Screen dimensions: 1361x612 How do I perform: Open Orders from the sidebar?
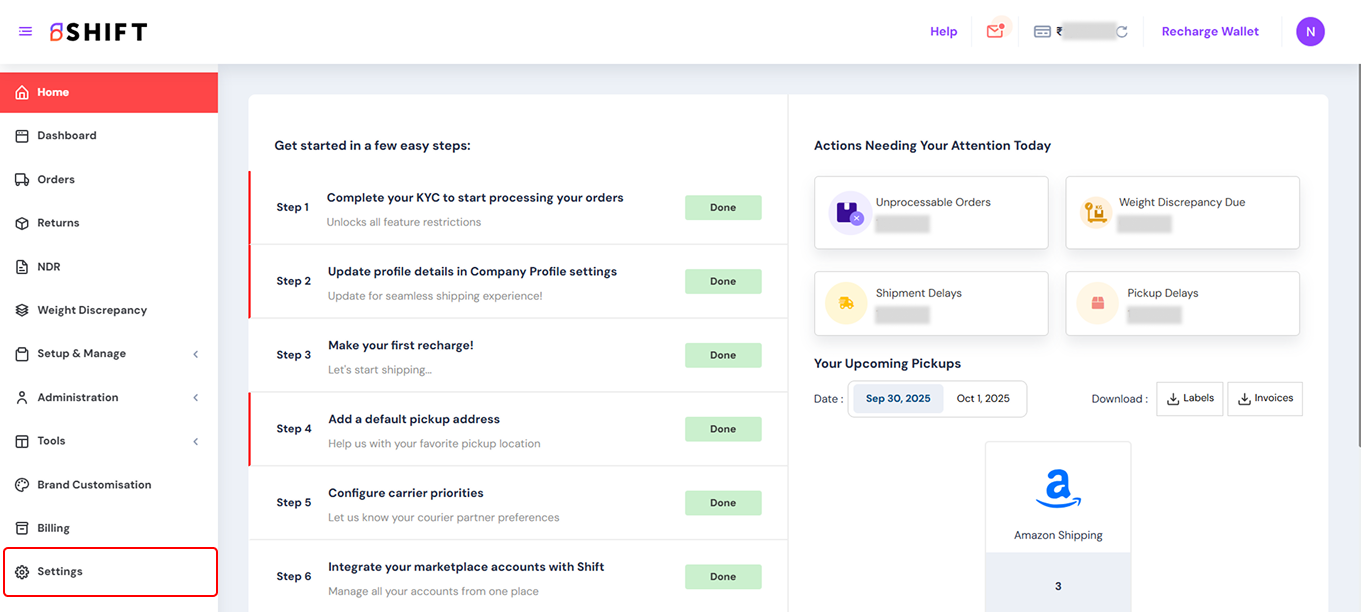[x=56, y=180]
